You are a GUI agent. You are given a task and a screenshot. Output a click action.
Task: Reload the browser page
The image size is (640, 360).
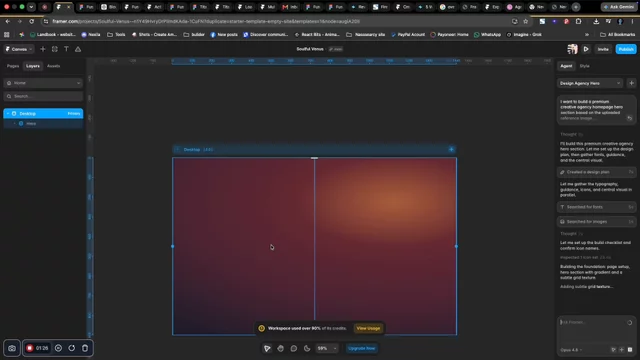pos(31,21)
